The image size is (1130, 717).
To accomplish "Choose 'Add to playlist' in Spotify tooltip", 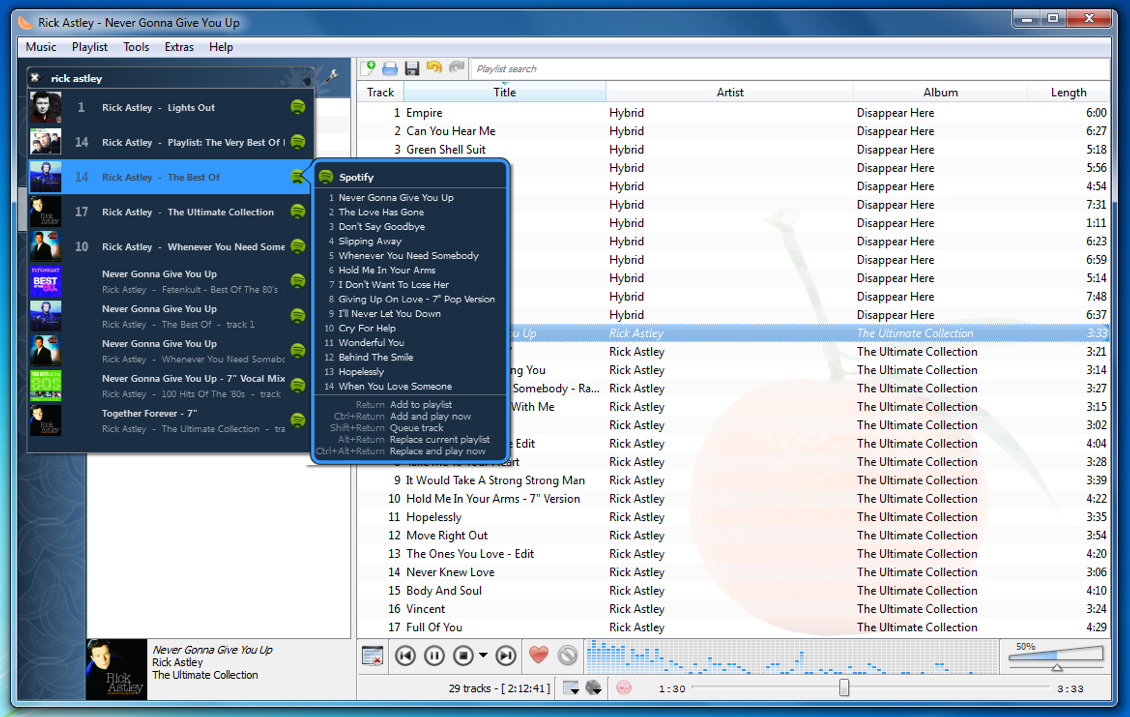I will (x=421, y=405).
